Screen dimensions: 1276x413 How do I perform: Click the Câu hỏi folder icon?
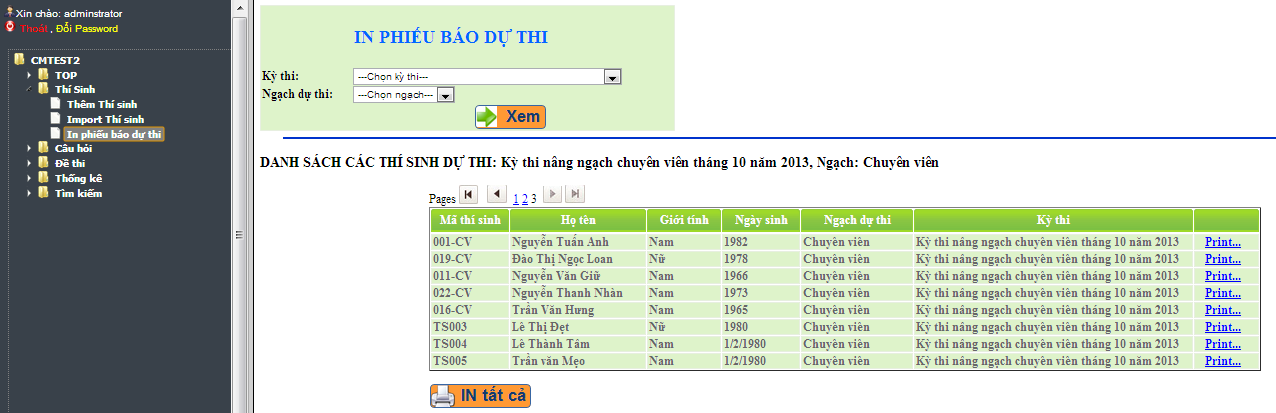(x=43, y=148)
